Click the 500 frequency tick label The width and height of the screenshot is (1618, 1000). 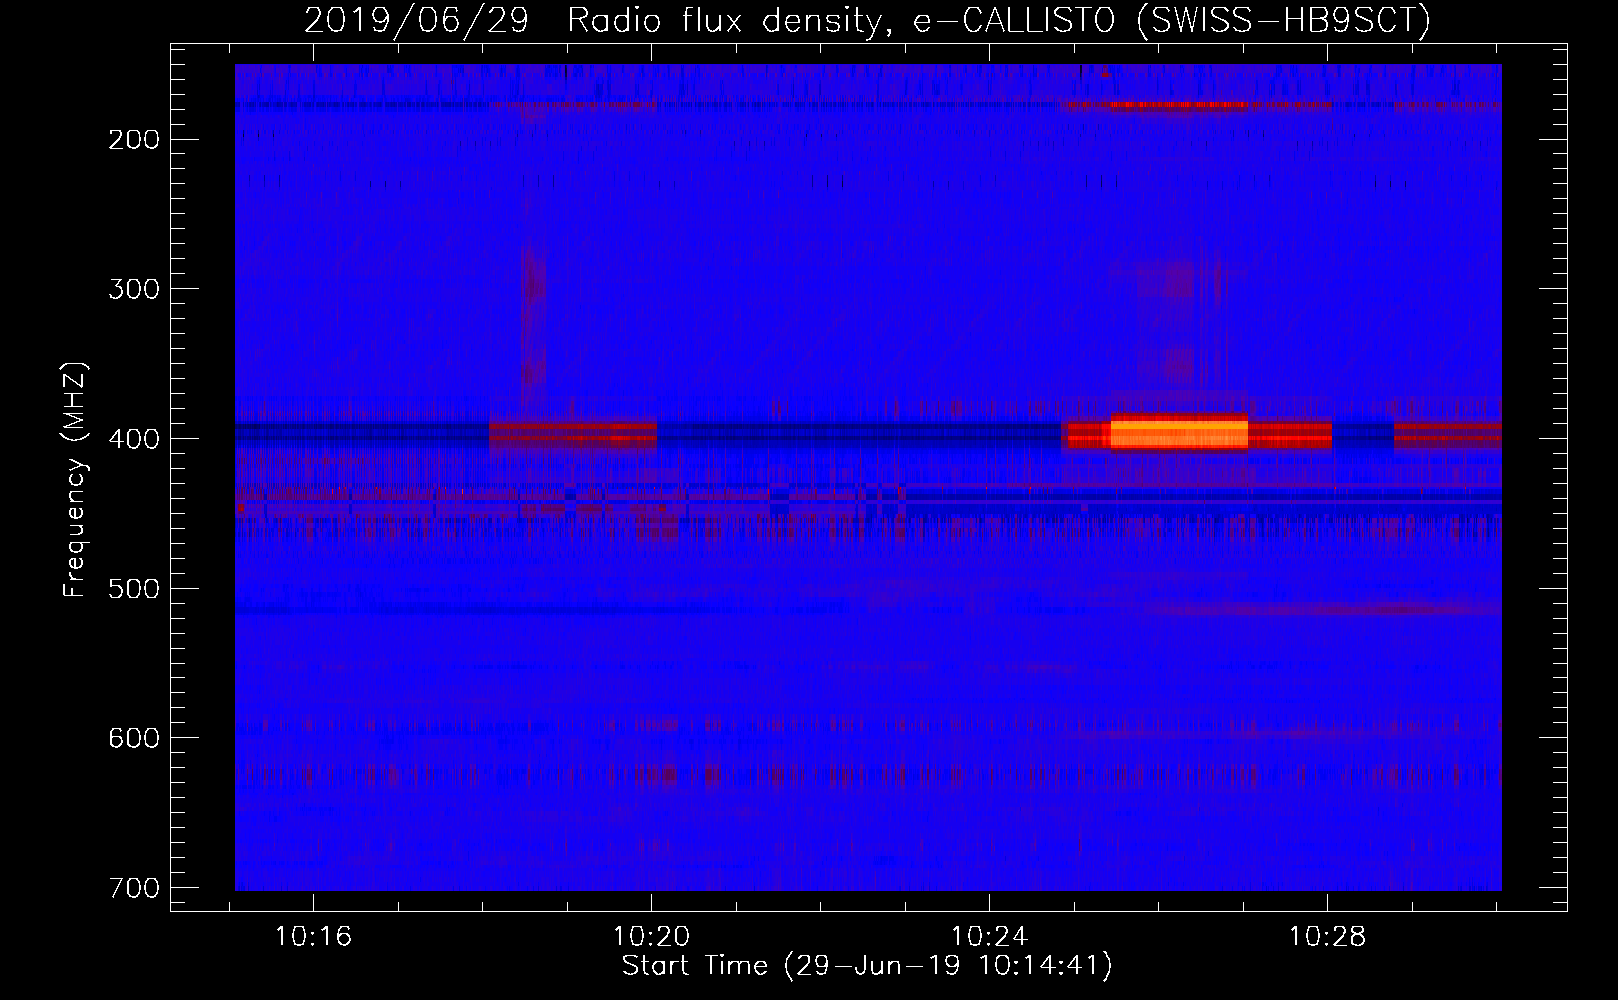[x=133, y=588]
